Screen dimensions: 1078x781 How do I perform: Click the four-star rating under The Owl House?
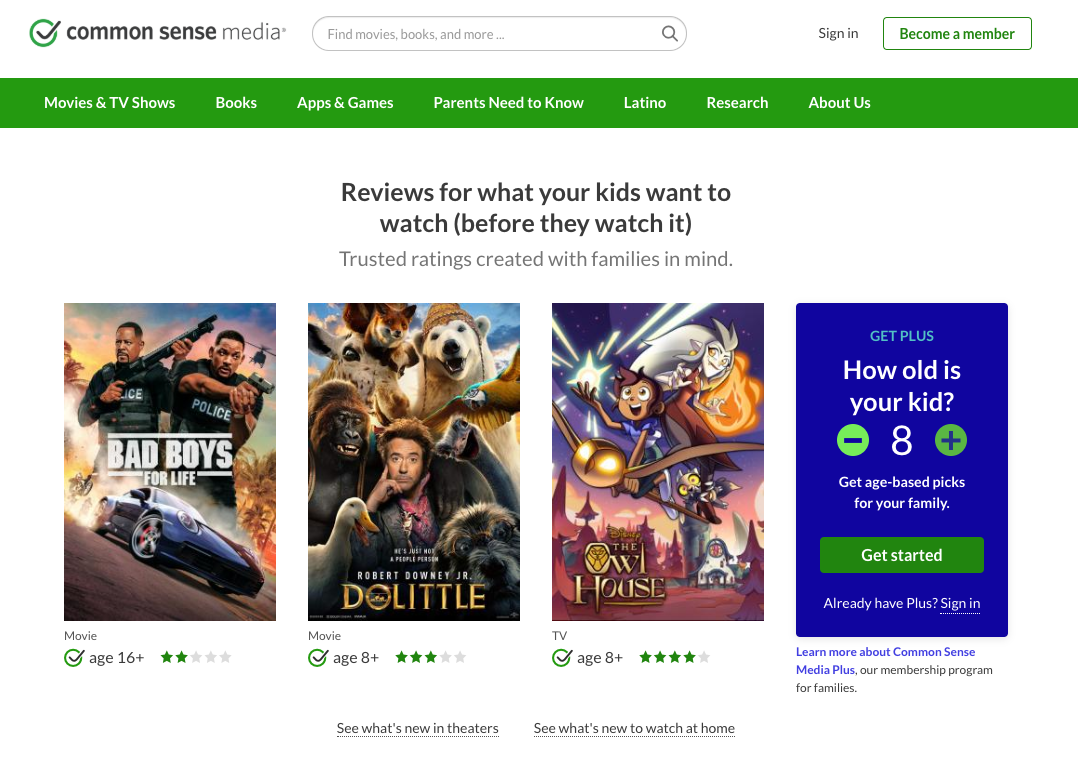click(674, 657)
